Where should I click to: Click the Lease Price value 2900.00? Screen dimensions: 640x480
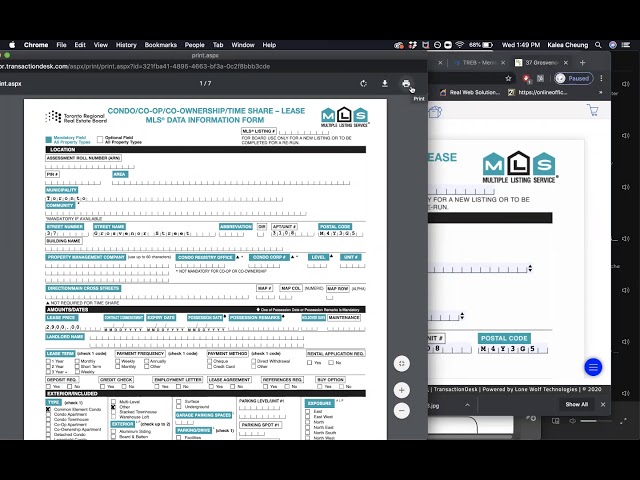click(63, 327)
